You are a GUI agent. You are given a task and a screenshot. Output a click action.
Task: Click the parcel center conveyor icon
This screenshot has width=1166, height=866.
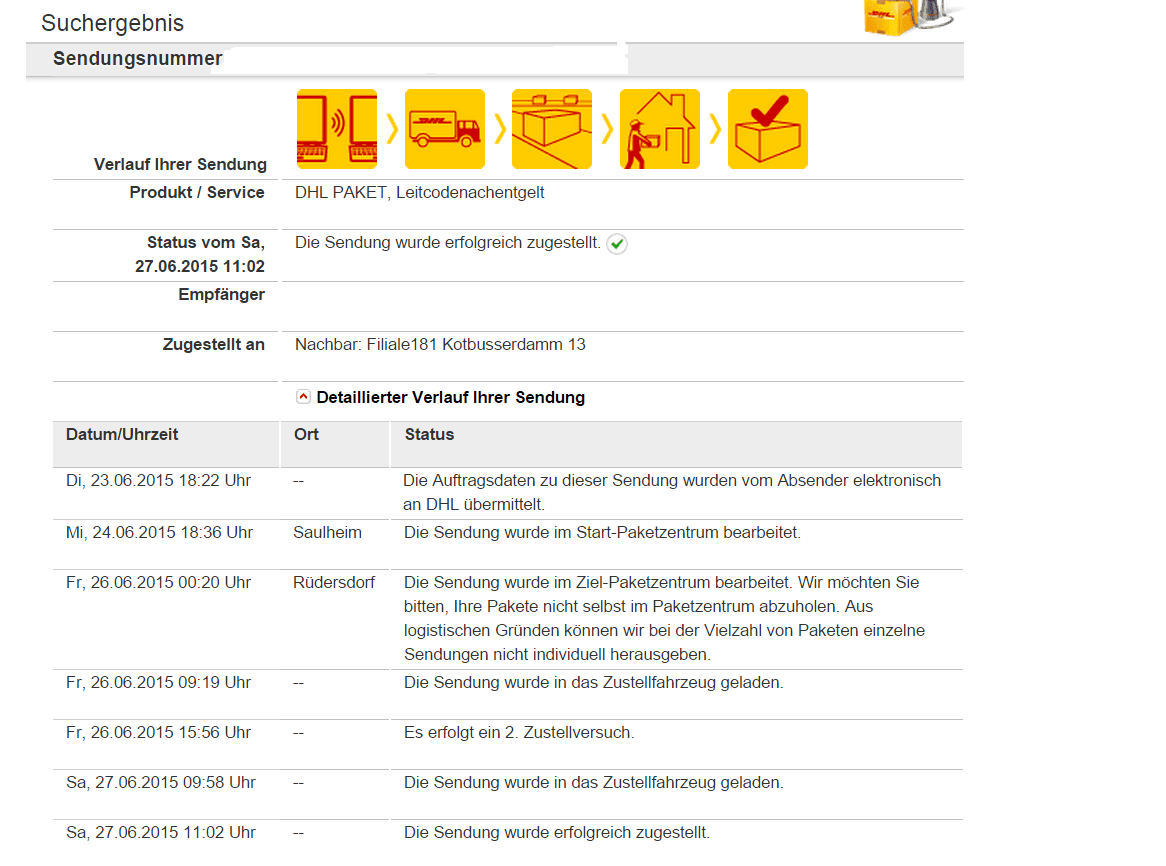point(552,129)
